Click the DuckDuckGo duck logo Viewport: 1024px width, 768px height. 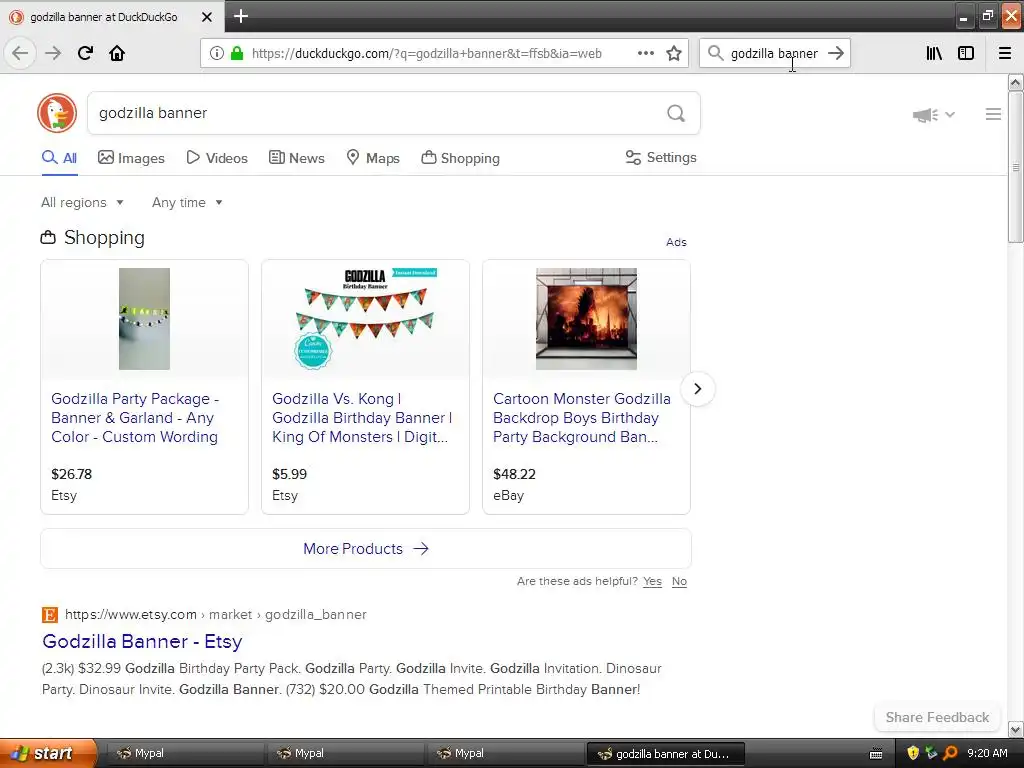coord(57,113)
